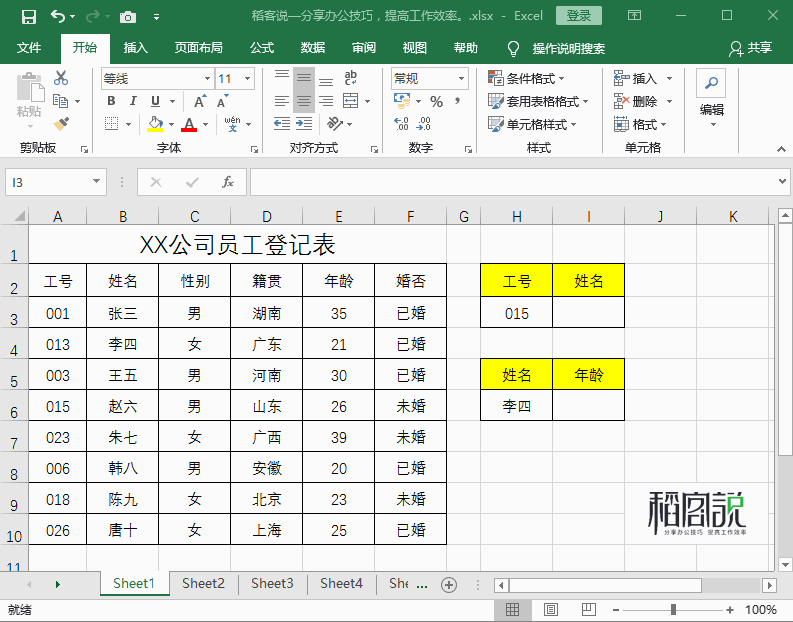Open Sheet2 tab
The width and height of the screenshot is (793, 622).
(x=203, y=584)
